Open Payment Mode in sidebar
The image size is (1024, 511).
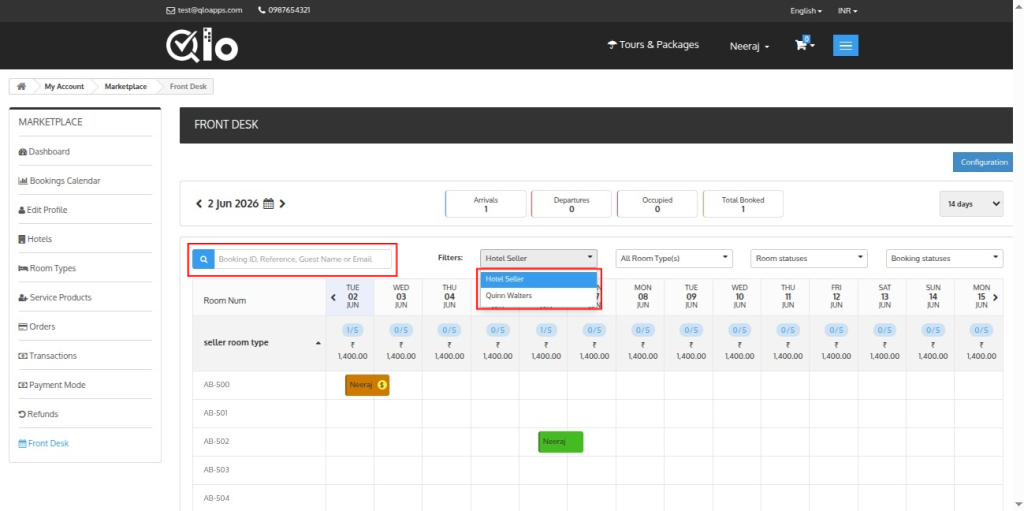pyautogui.click(x=52, y=385)
